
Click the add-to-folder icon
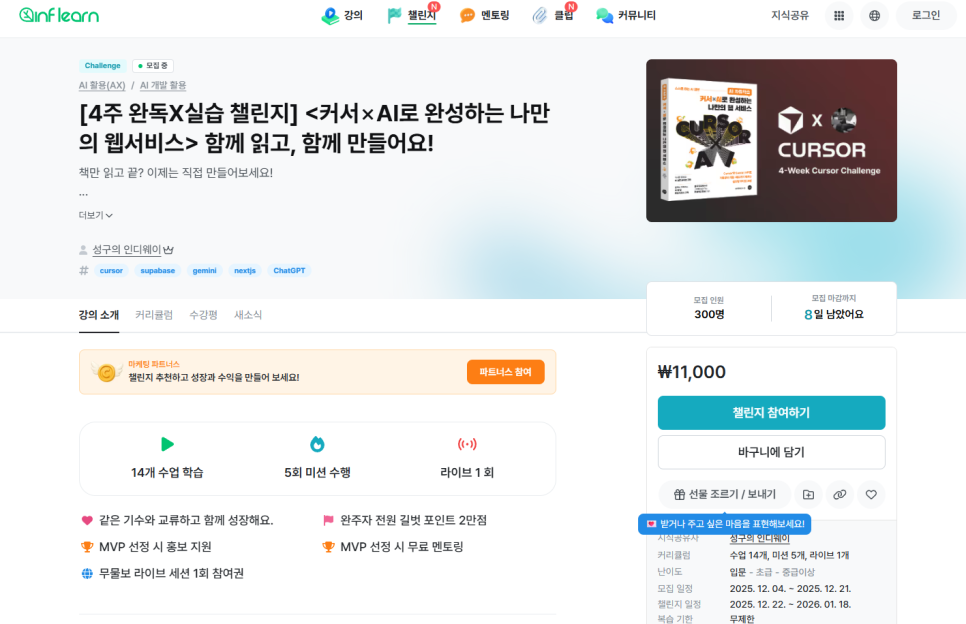coord(808,495)
